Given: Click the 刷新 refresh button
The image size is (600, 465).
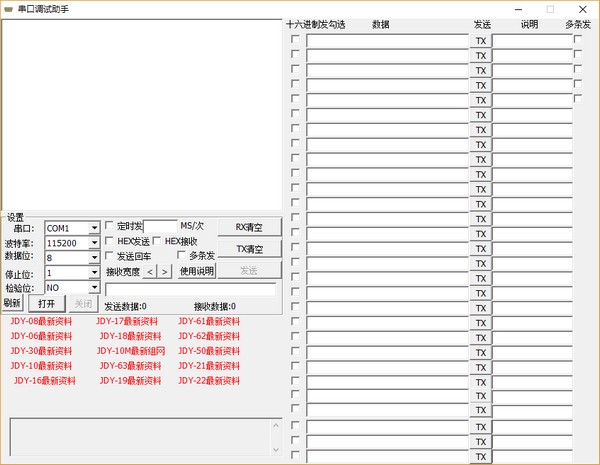Looking at the screenshot, I should click(x=12, y=303).
